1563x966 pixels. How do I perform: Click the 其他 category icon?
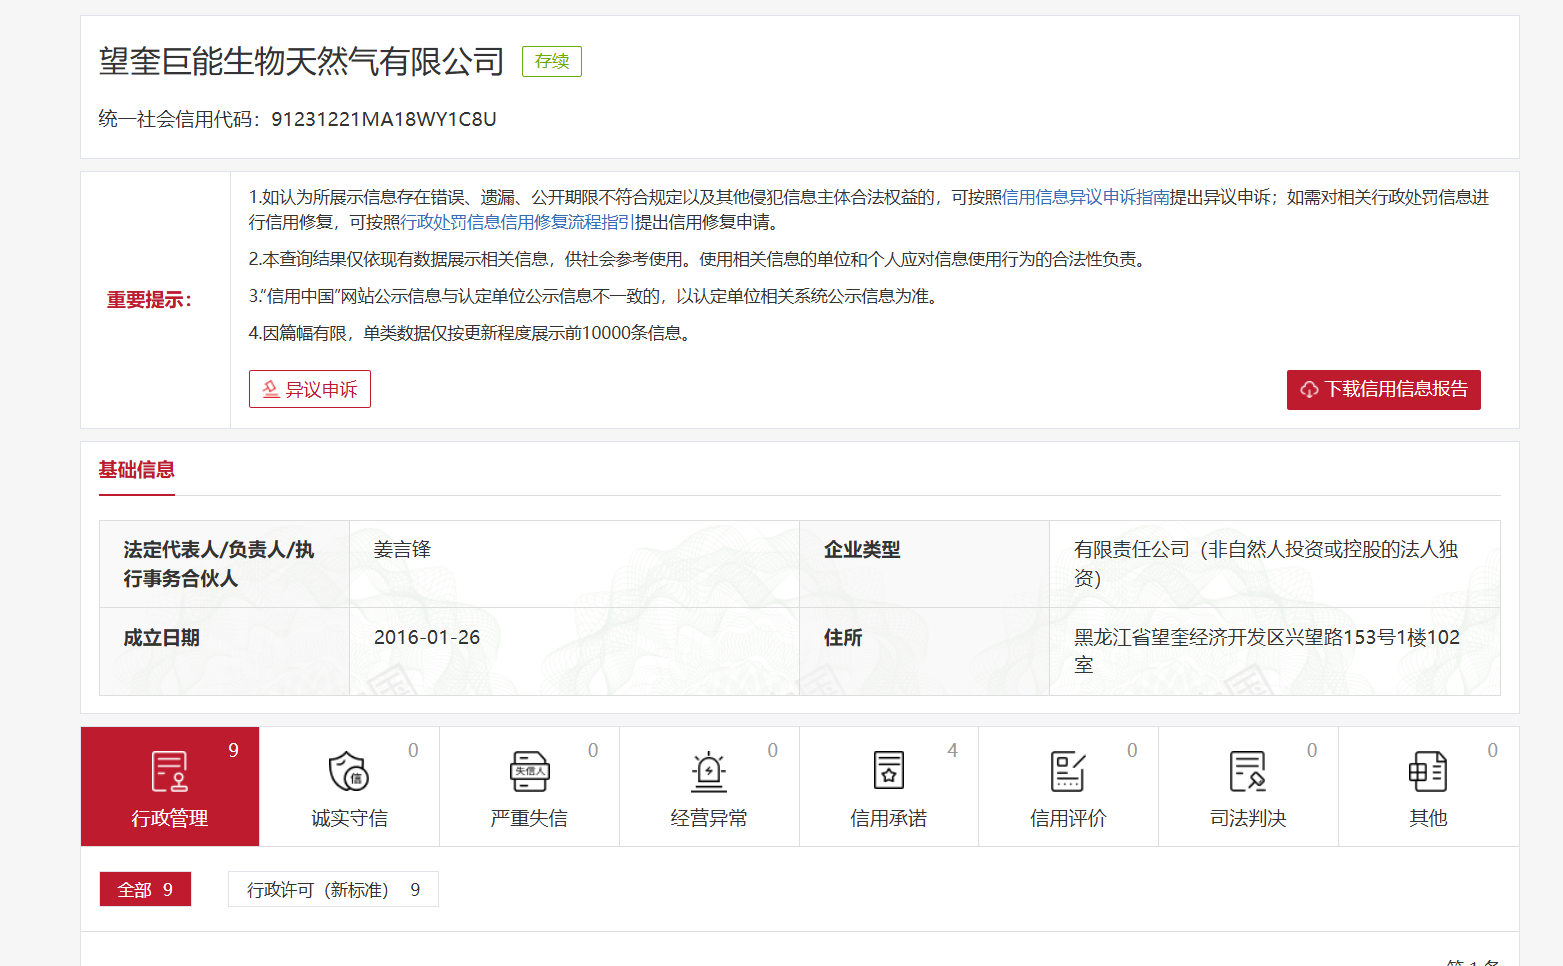pyautogui.click(x=1428, y=772)
